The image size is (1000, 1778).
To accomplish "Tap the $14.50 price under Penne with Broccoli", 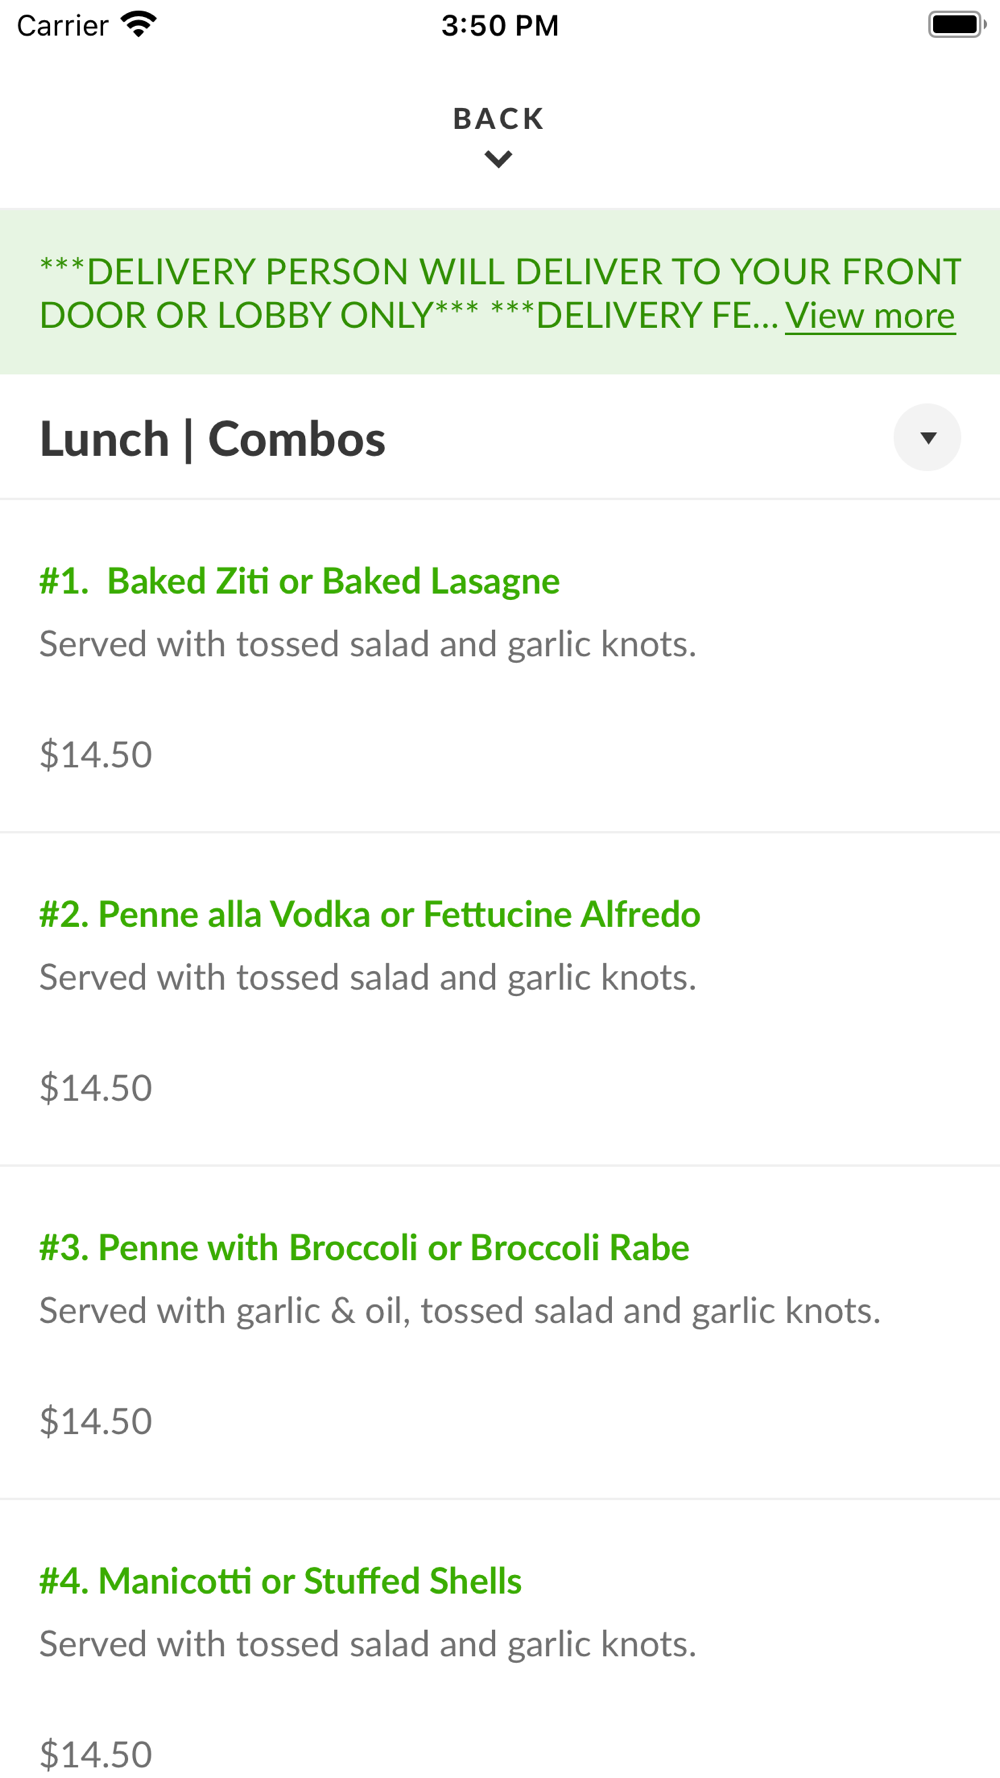I will pyautogui.click(x=96, y=1421).
